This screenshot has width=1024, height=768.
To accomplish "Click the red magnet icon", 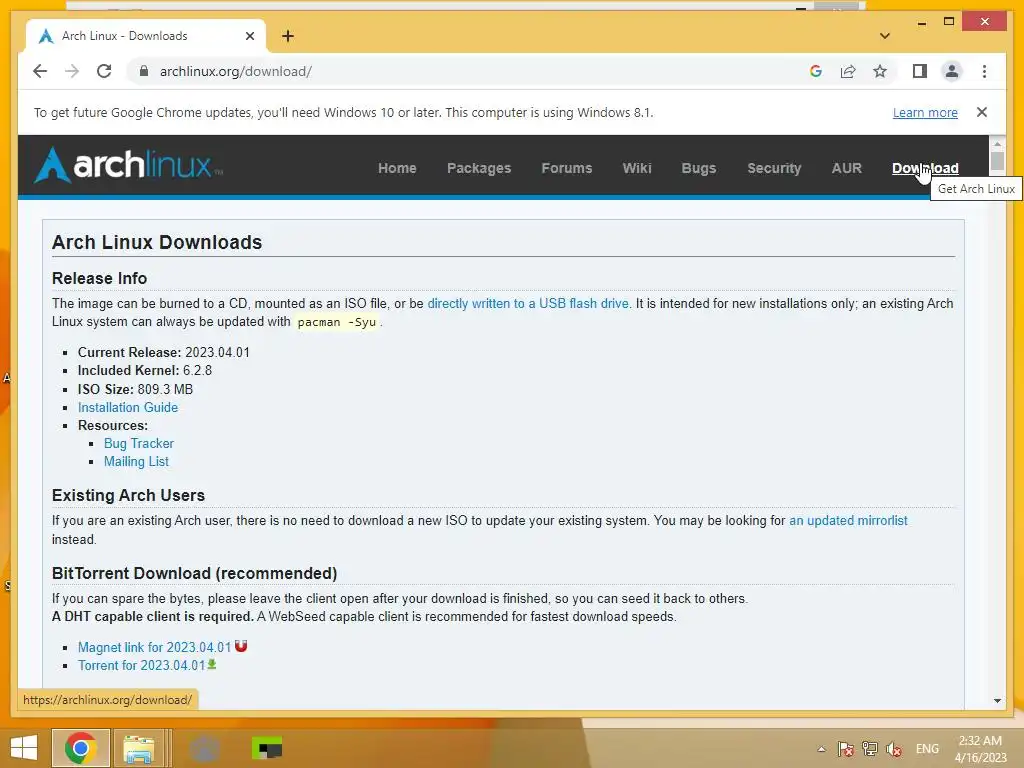I will coord(241,646).
